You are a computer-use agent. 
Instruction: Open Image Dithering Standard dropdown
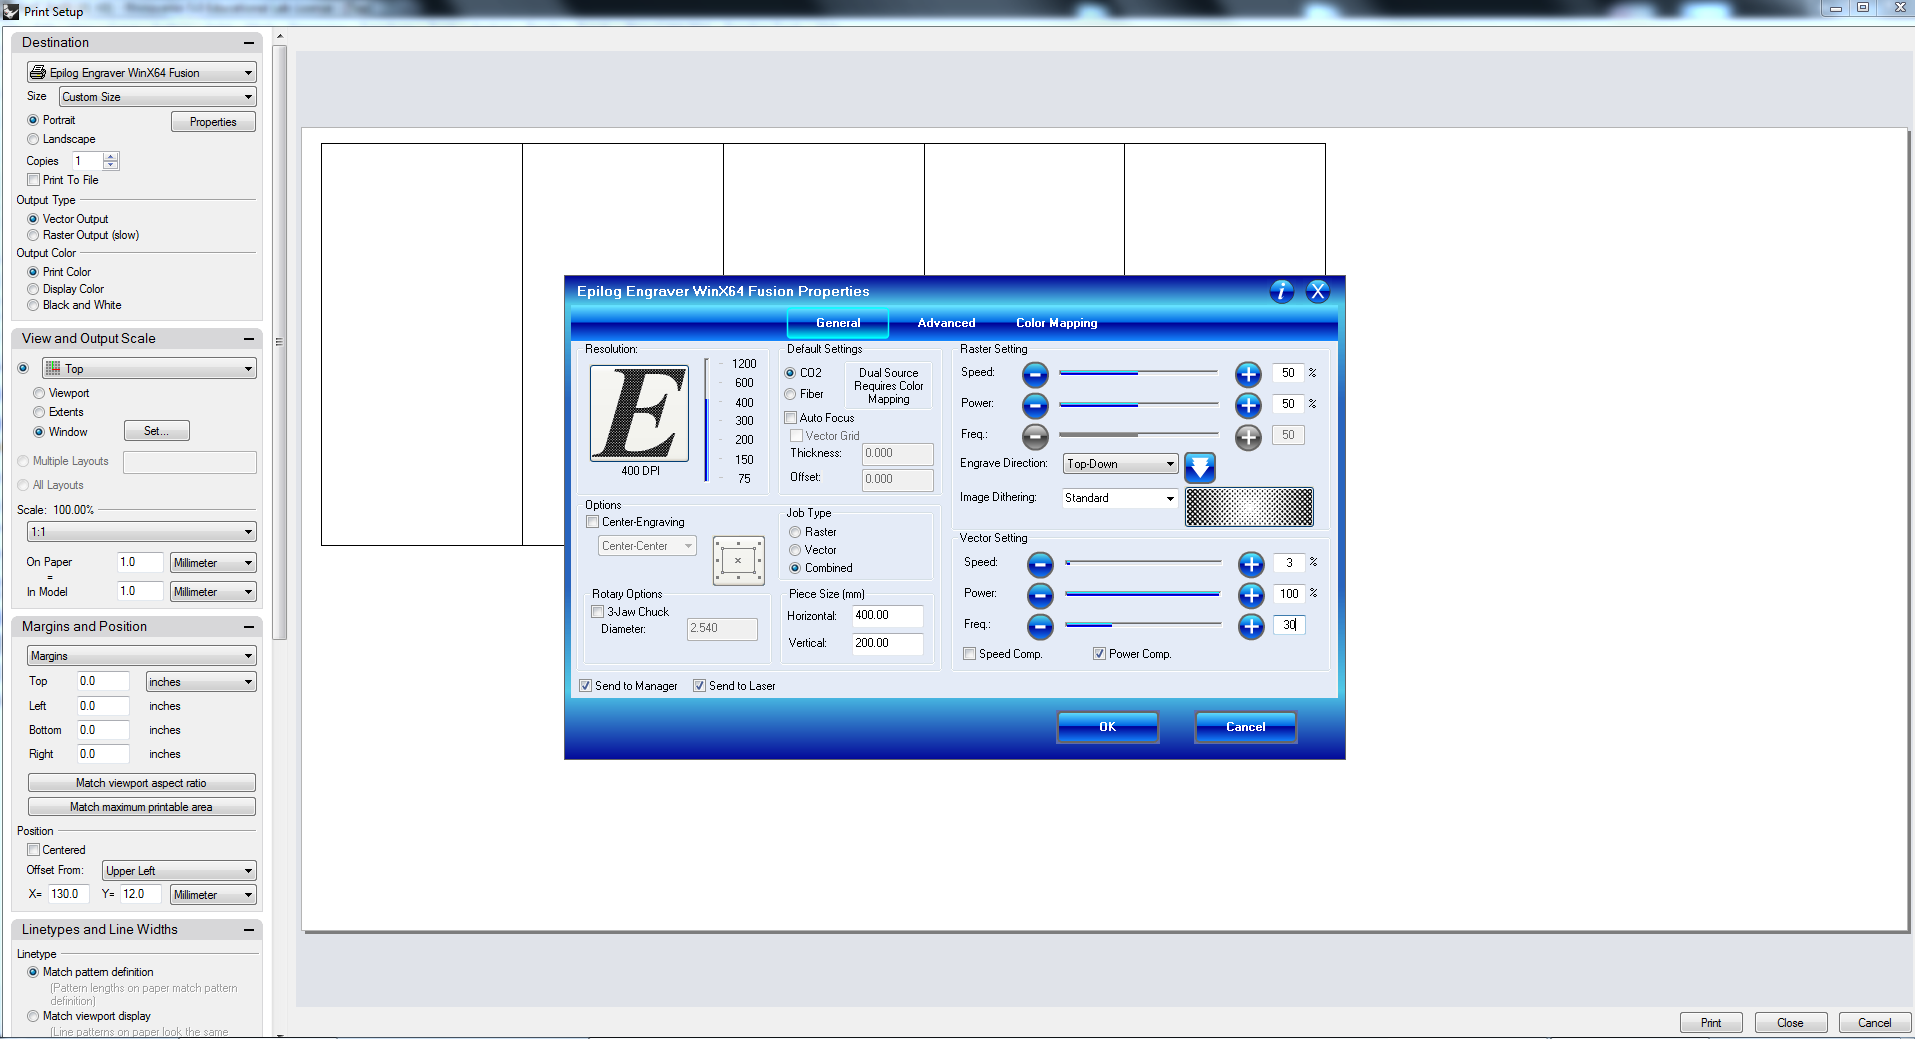(1120, 498)
